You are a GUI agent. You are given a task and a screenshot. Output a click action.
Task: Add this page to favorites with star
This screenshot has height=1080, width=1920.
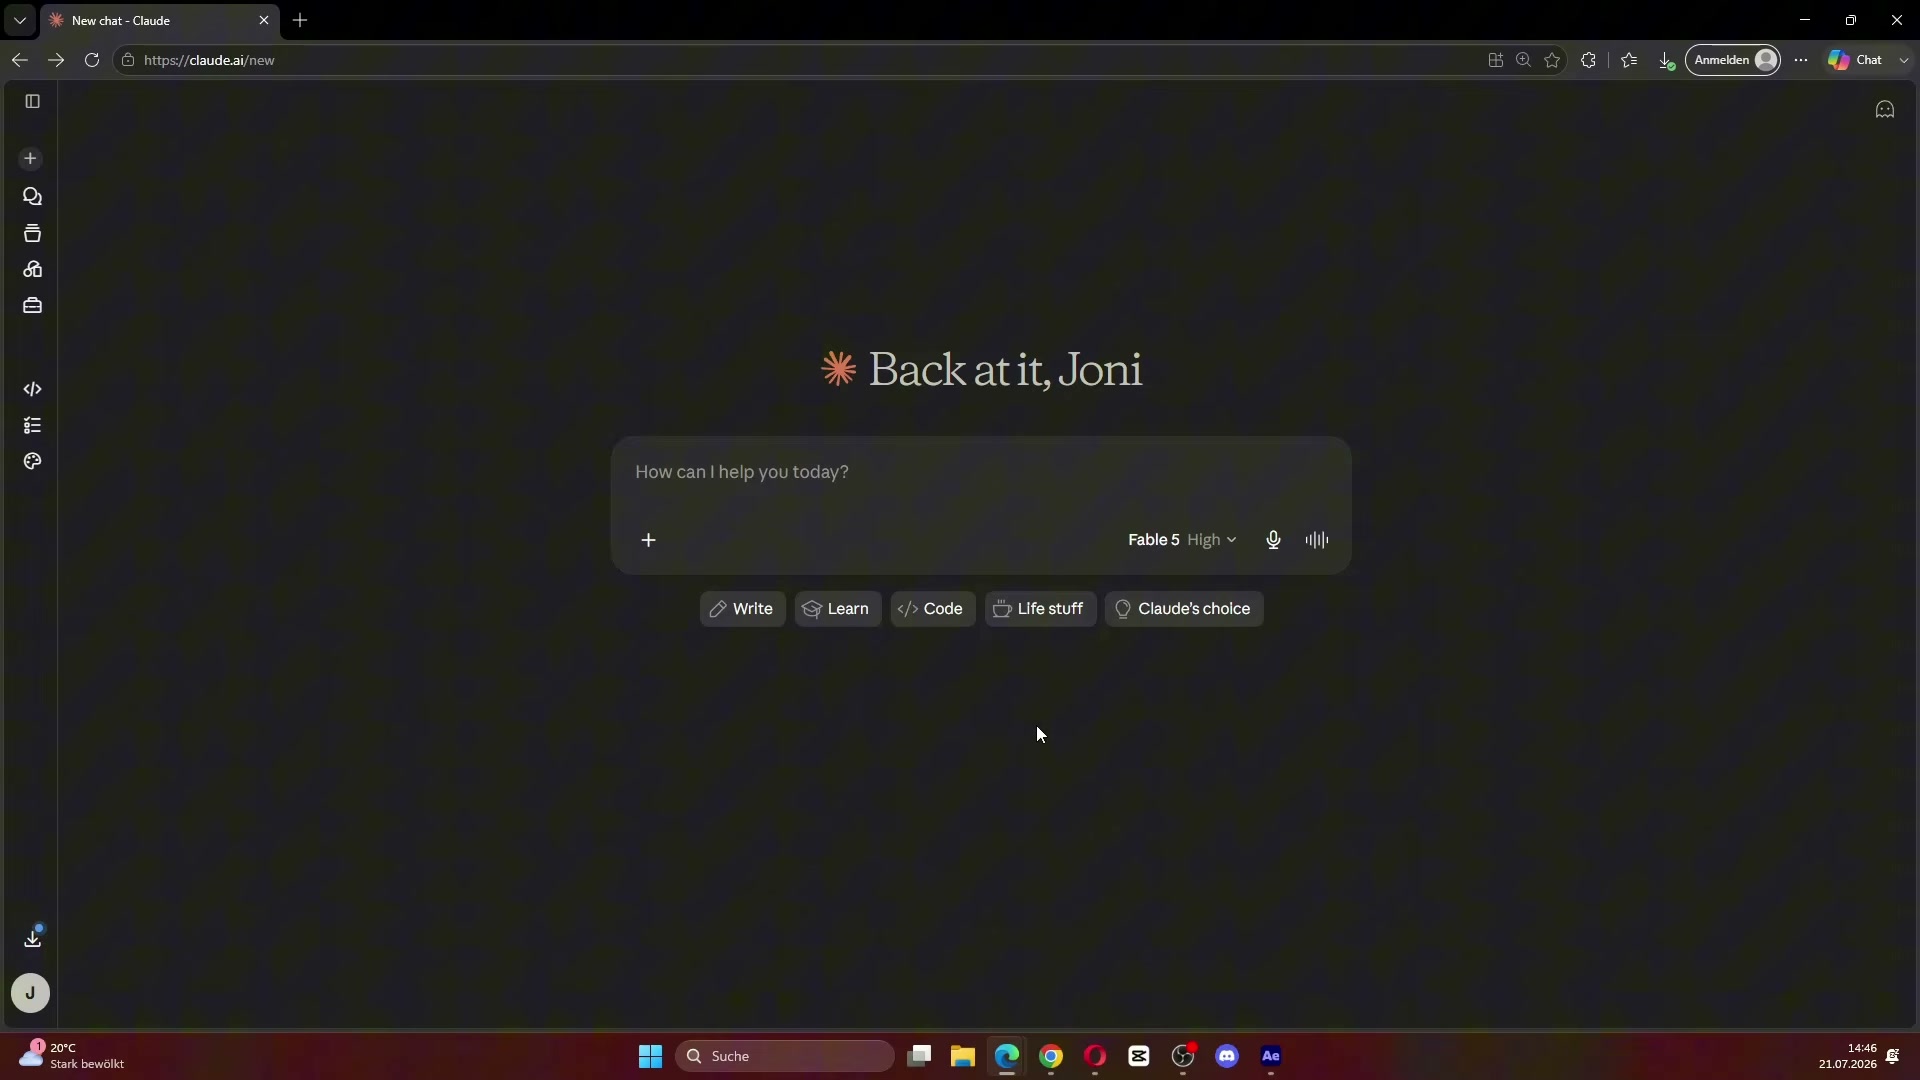coord(1552,60)
